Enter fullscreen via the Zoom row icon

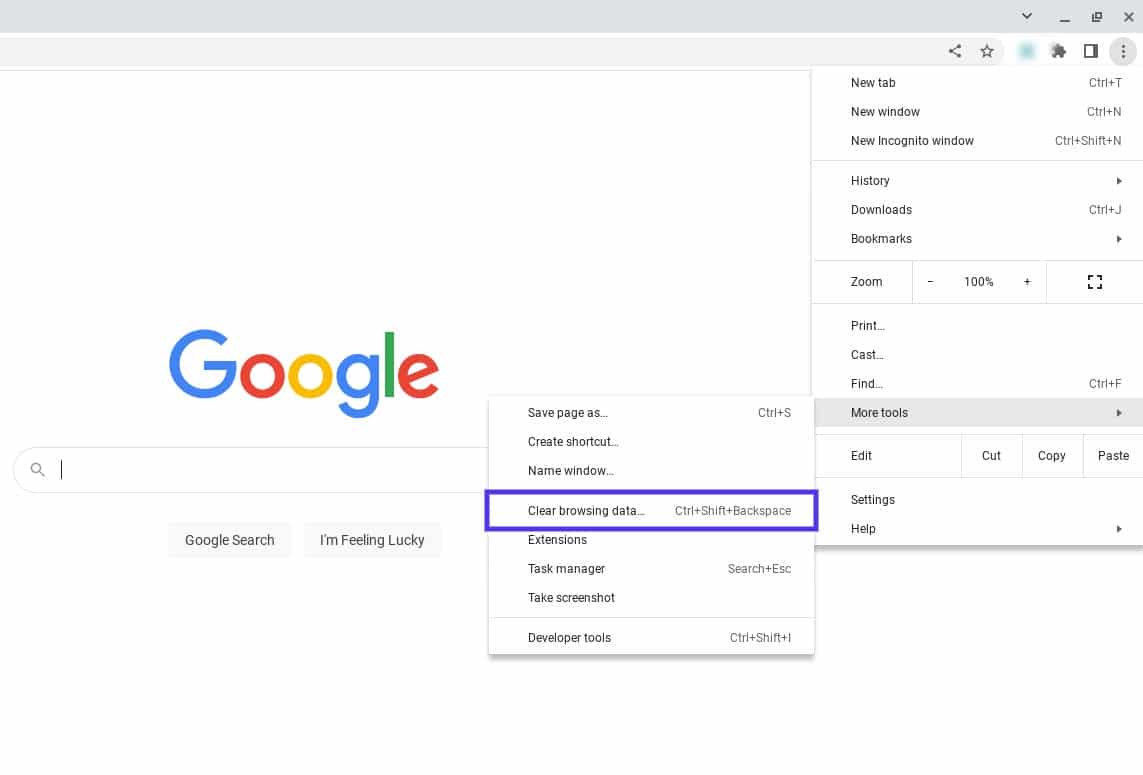(x=1094, y=282)
